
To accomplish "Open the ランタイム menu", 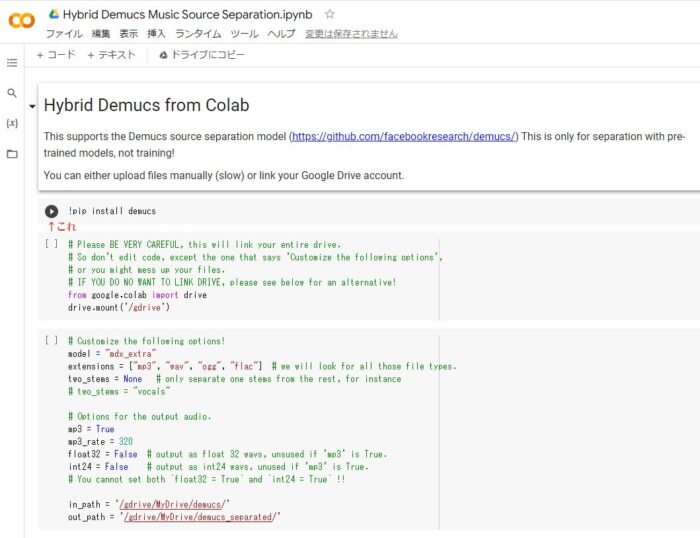I will [198, 34].
